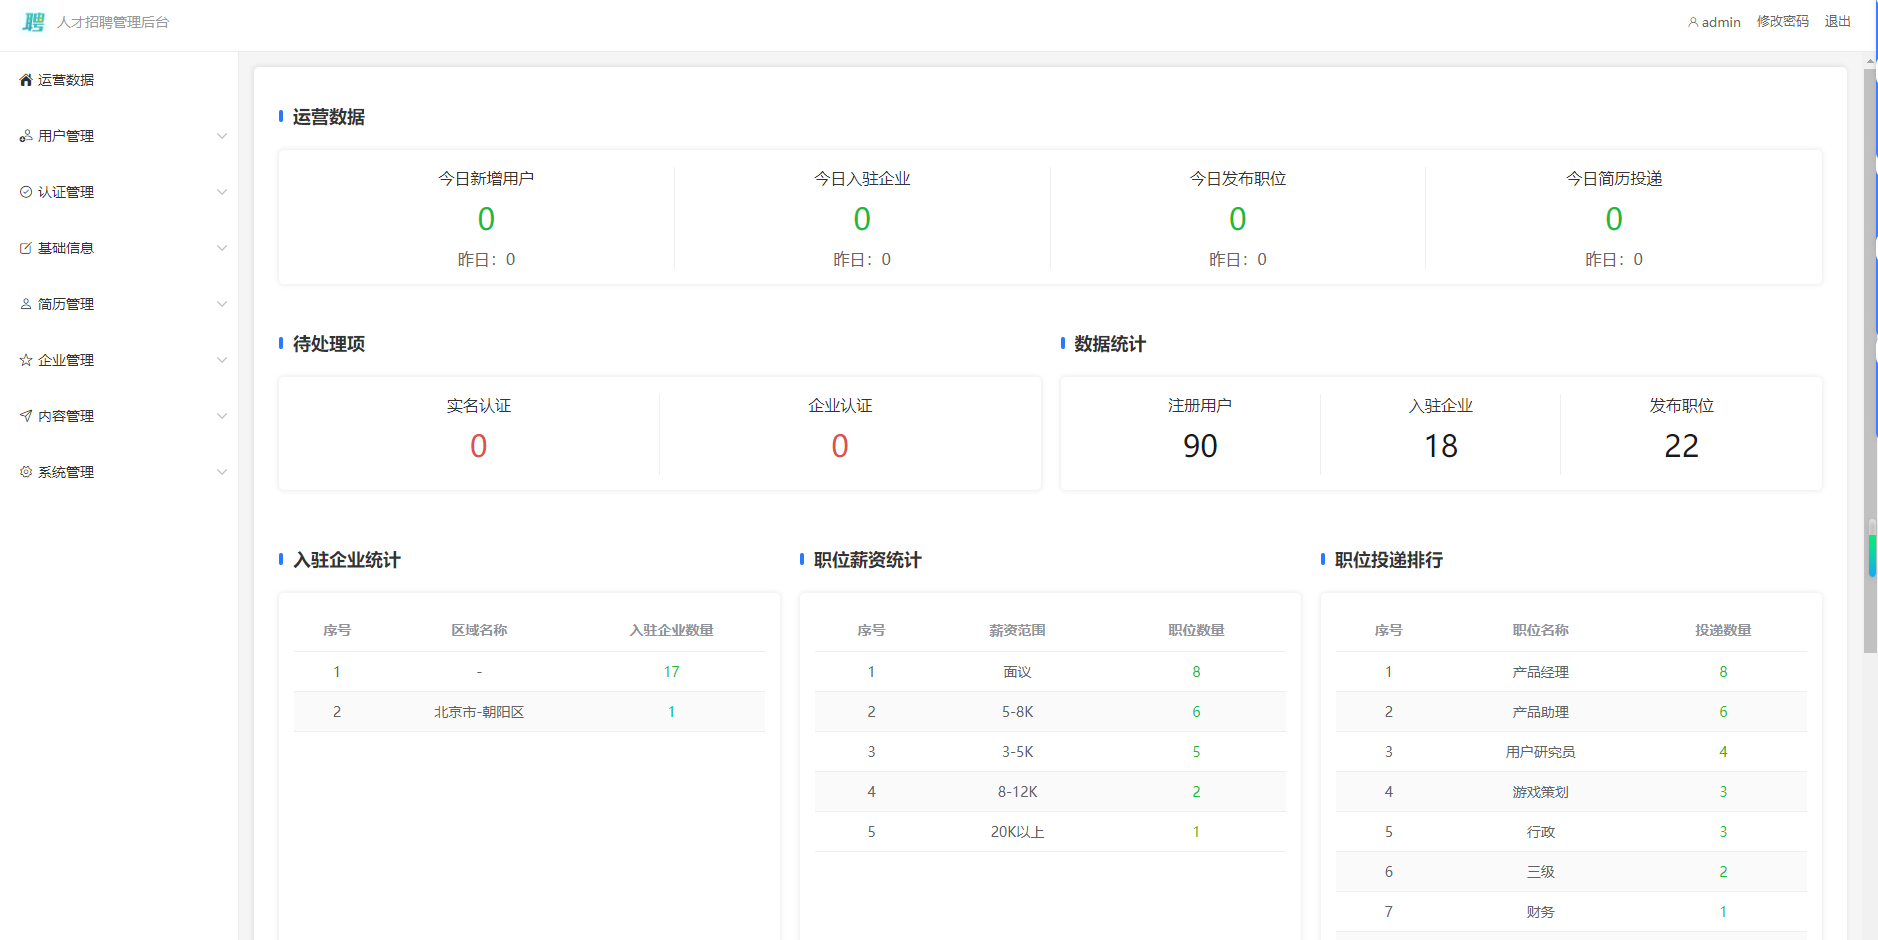
Task: Click the star icon beside 企业管理
Action: pyautogui.click(x=26, y=360)
